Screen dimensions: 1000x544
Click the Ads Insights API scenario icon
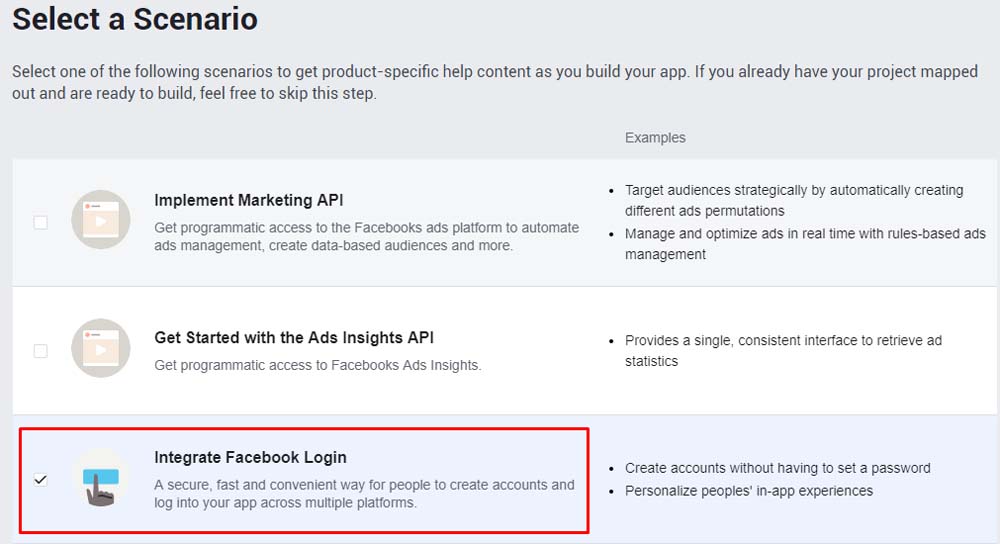click(x=101, y=348)
